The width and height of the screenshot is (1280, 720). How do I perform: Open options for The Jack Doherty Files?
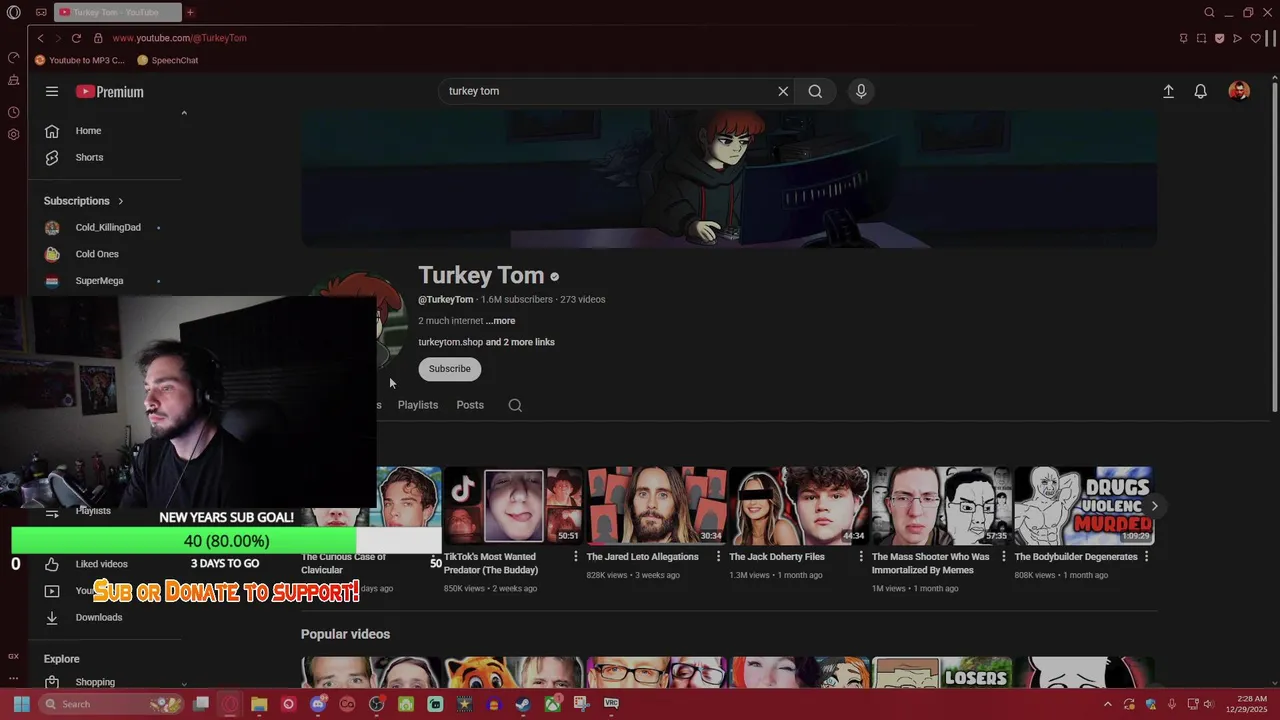[x=861, y=557]
